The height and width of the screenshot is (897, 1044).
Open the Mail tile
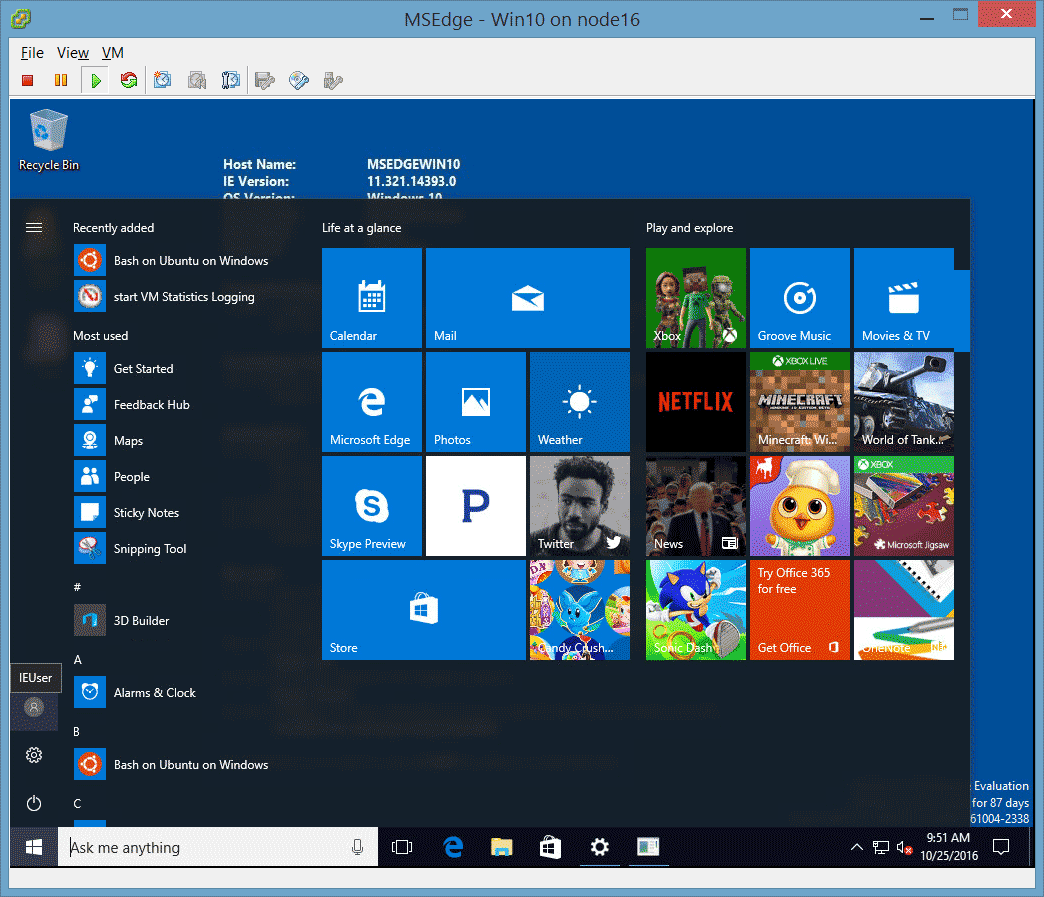tap(527, 298)
